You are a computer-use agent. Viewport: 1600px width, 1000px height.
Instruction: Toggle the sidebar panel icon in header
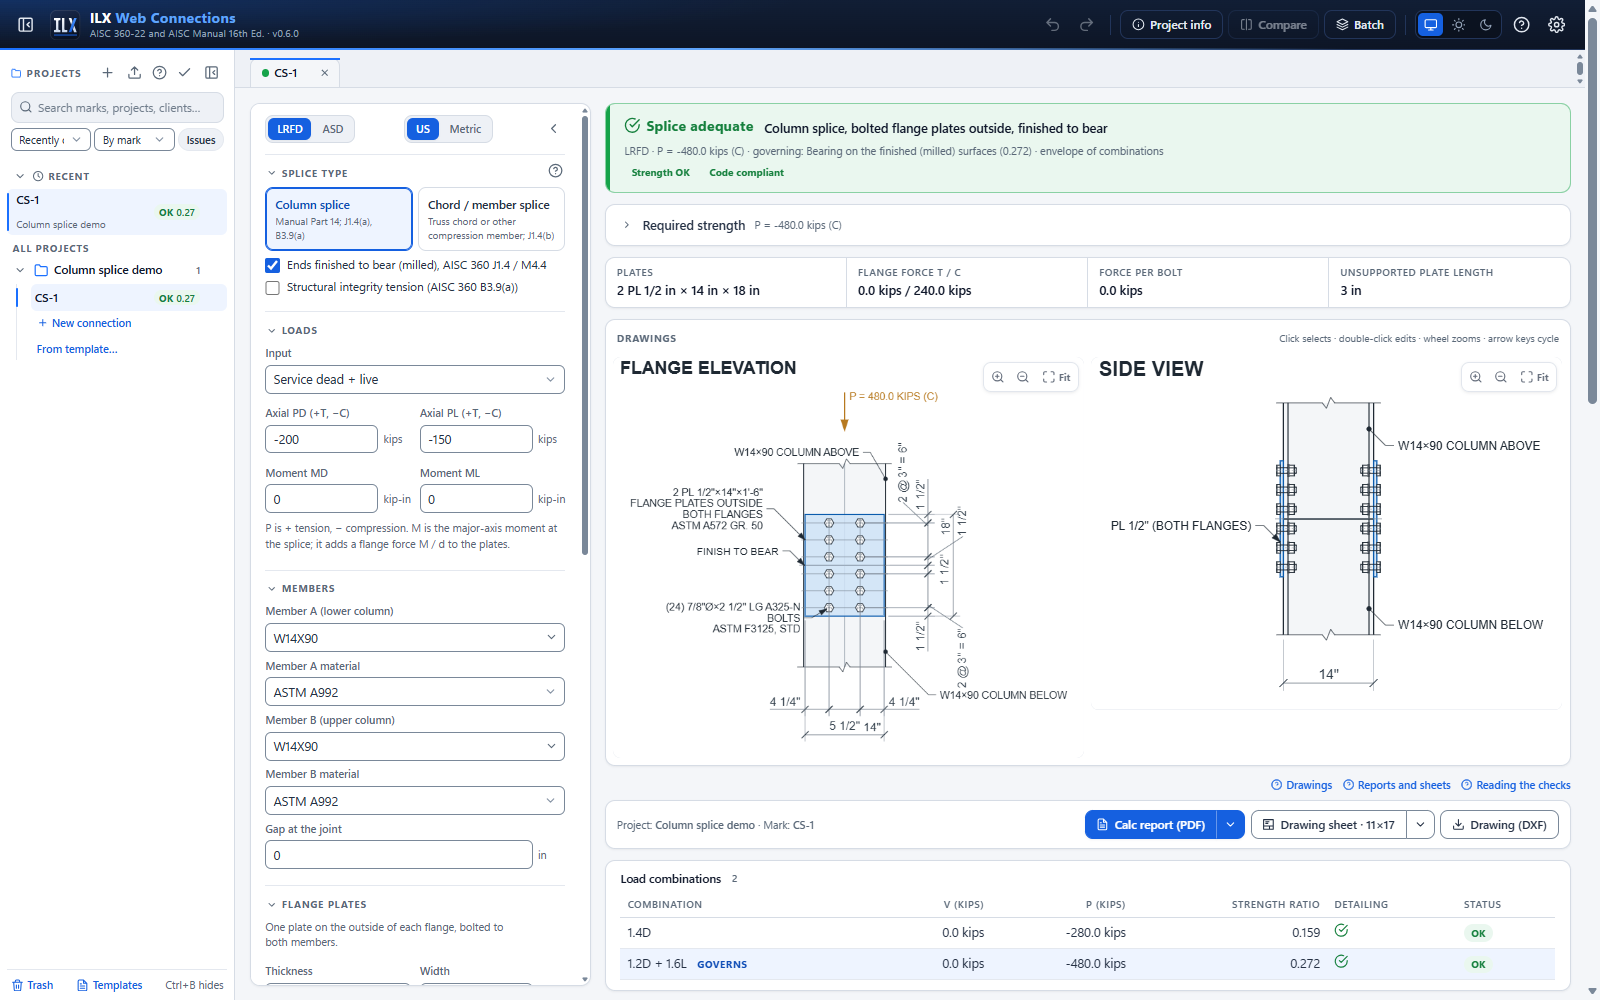[26, 25]
